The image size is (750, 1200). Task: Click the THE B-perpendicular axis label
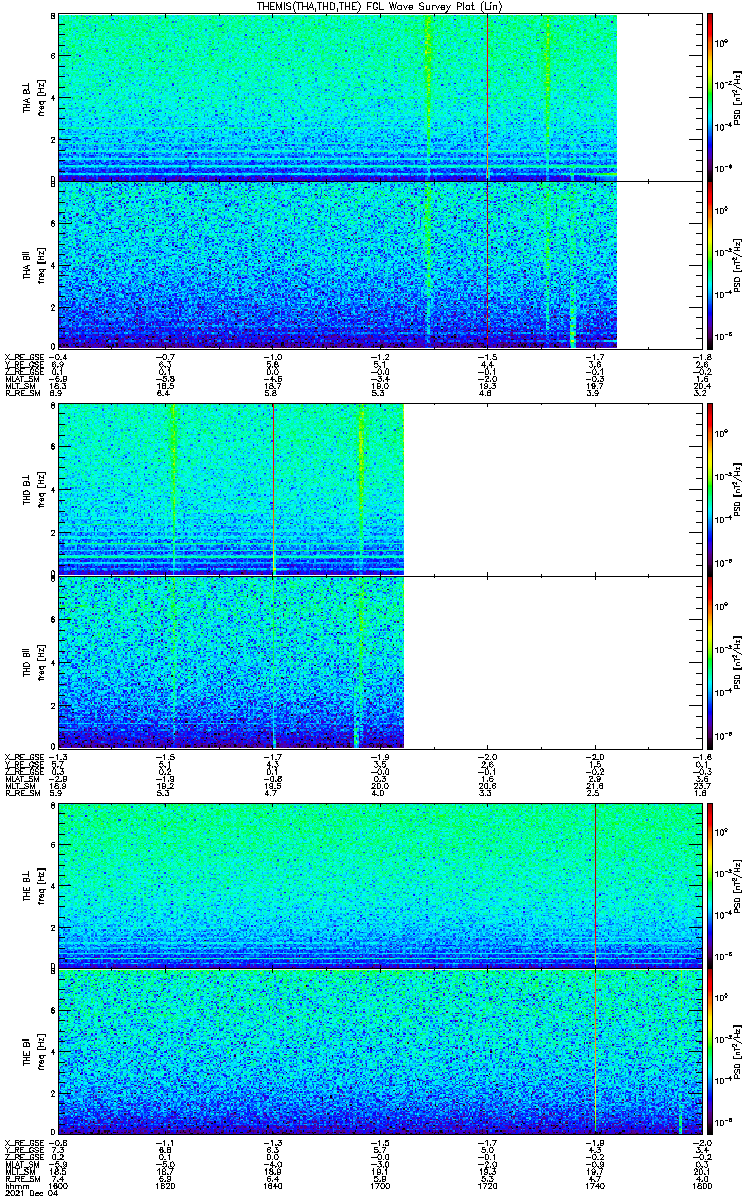pos(28,885)
